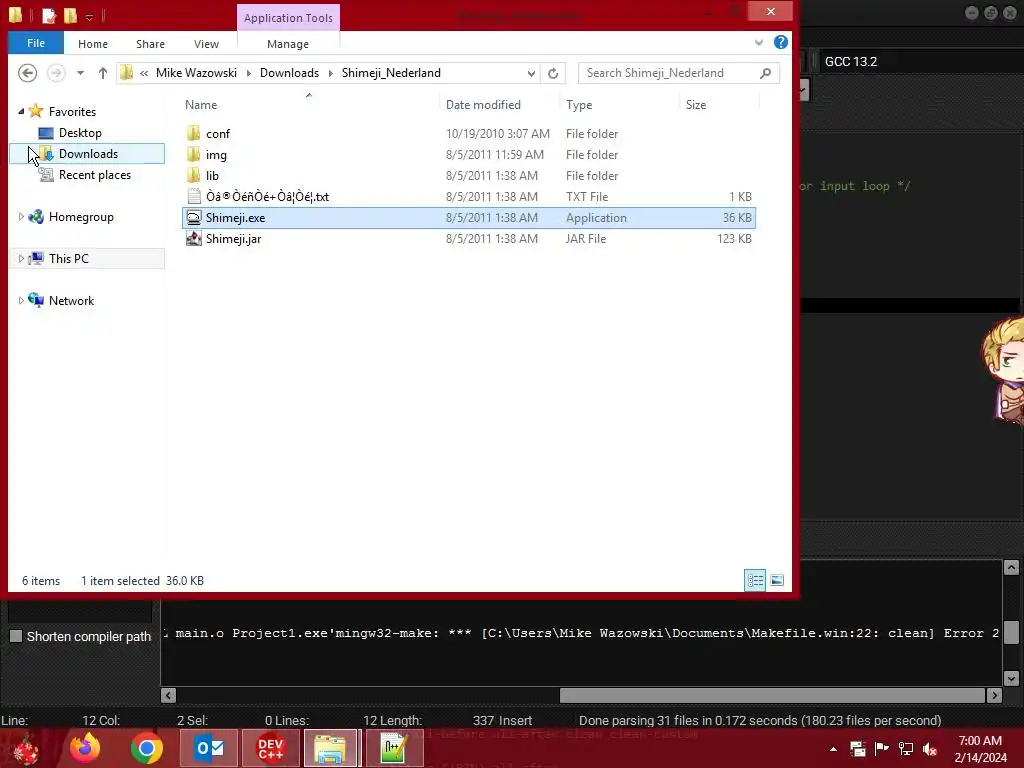The height and width of the screenshot is (768, 1024).
Task: Click compiler log scroll right arrow
Action: pyautogui.click(x=994, y=696)
